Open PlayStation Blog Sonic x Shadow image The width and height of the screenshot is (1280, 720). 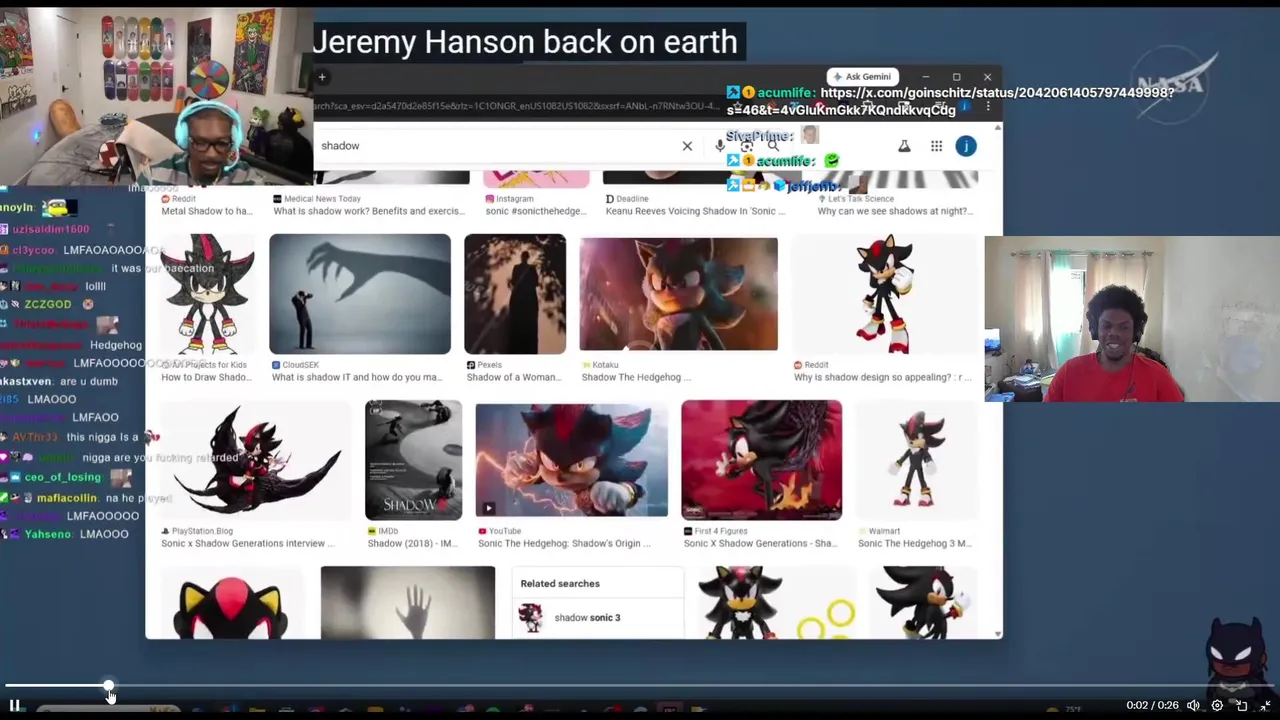[255, 460]
